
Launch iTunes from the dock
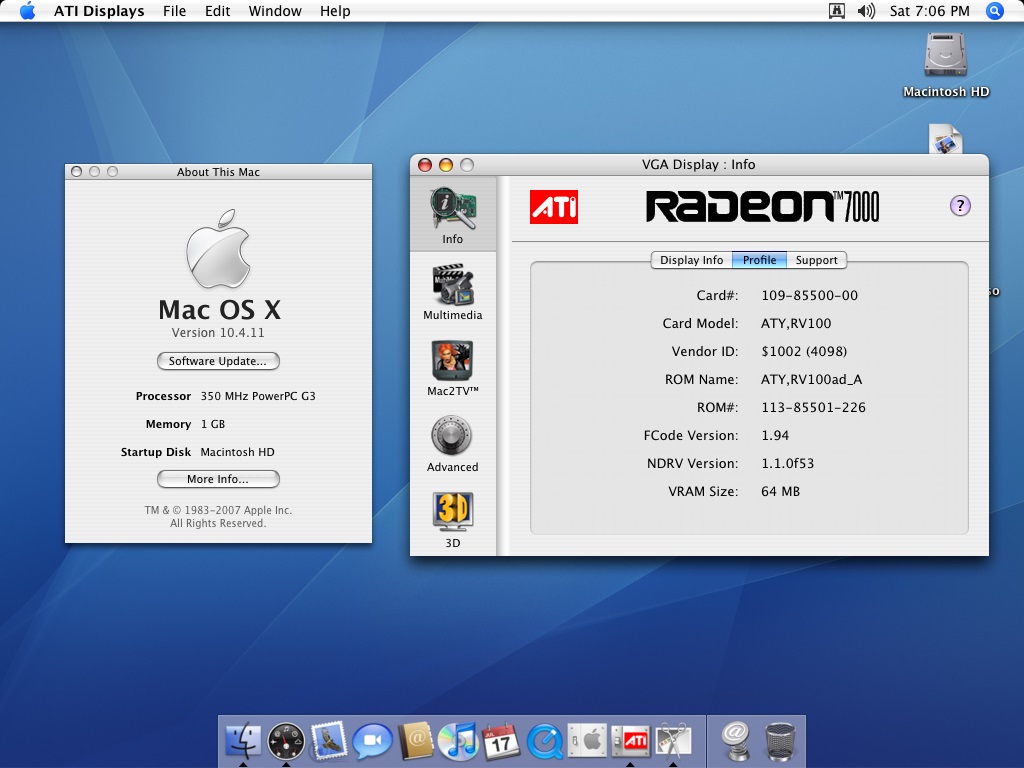458,741
